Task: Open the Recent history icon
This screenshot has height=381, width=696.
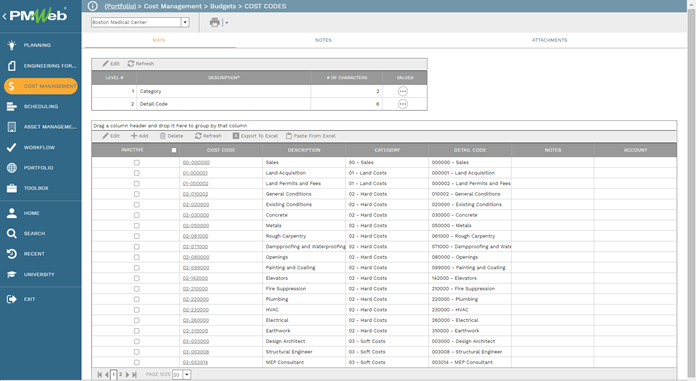Action: coord(12,254)
